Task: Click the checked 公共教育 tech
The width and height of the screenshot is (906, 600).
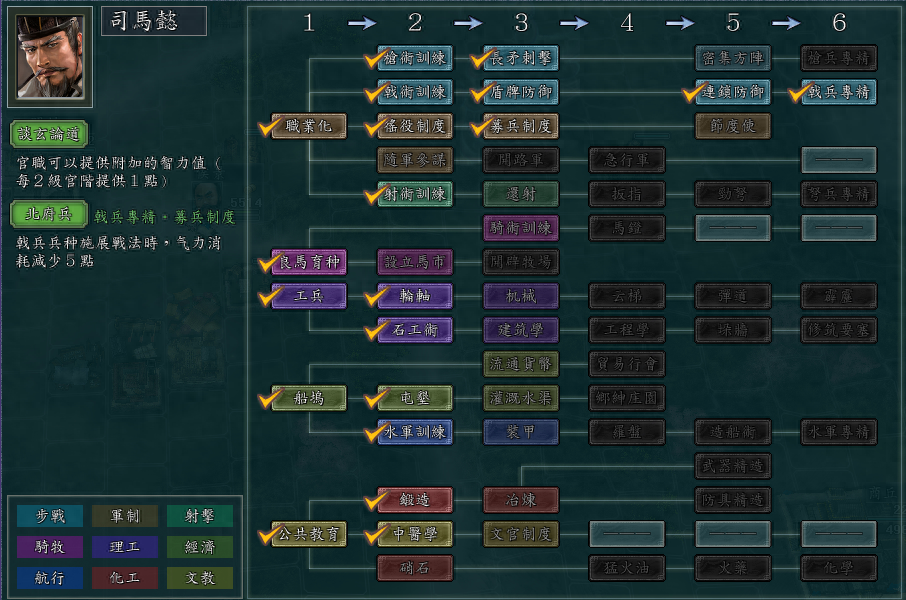Action: tap(309, 534)
